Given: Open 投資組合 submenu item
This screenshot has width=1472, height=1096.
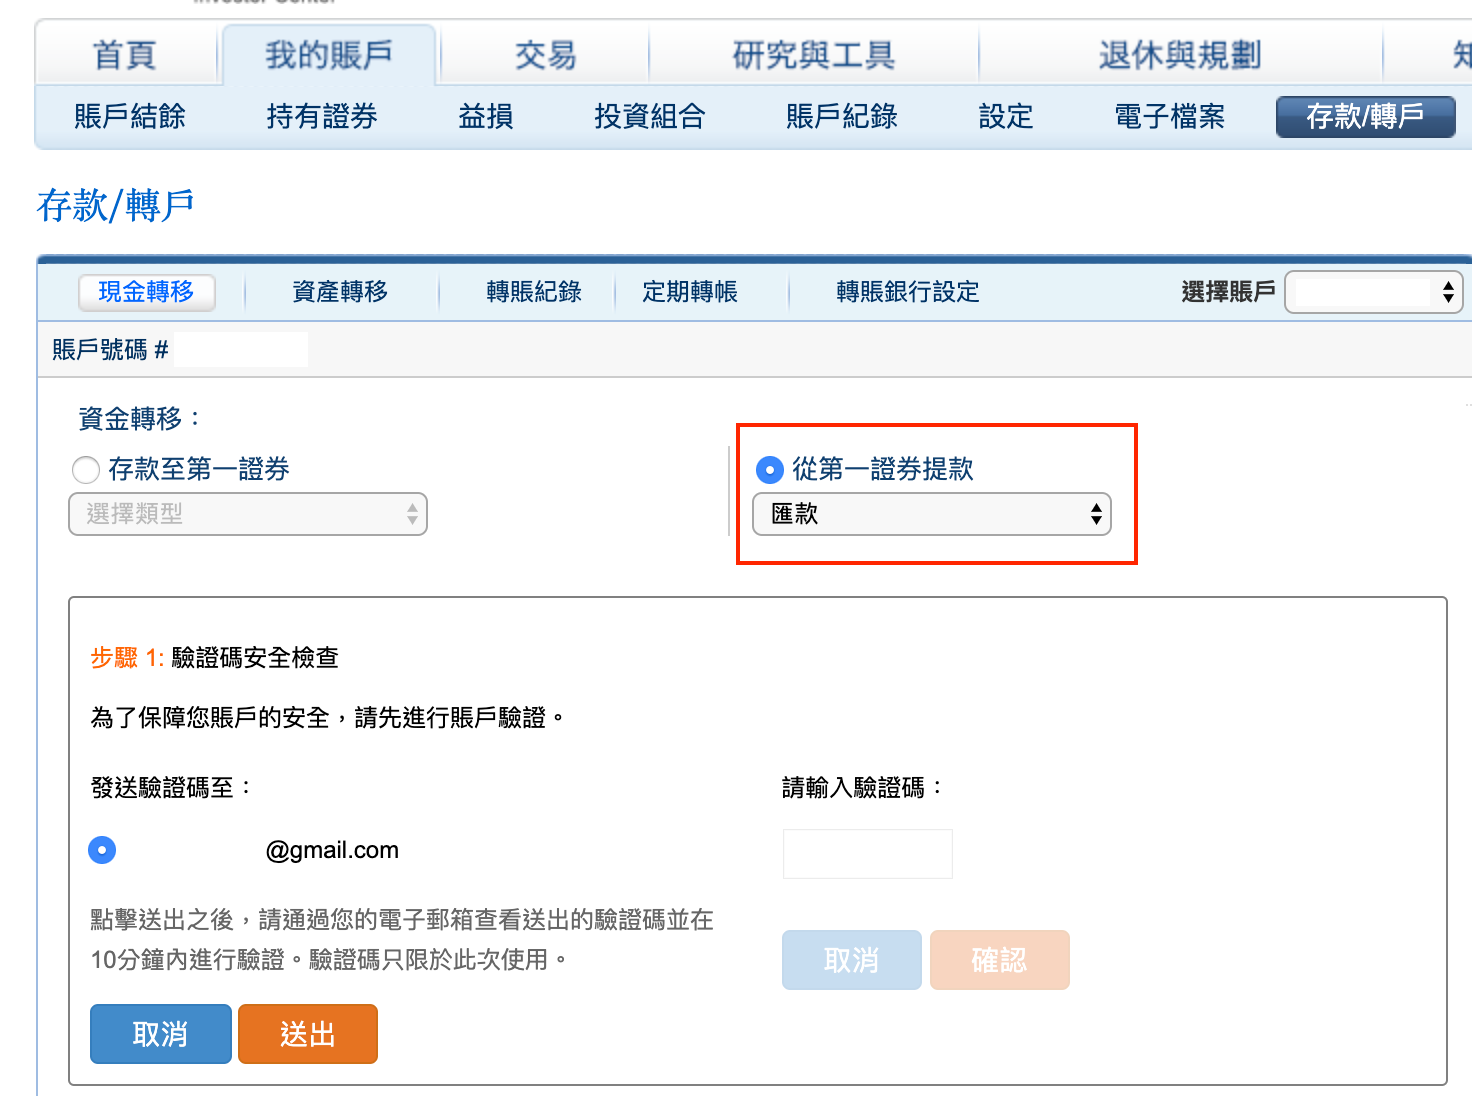Looking at the screenshot, I should point(650,117).
